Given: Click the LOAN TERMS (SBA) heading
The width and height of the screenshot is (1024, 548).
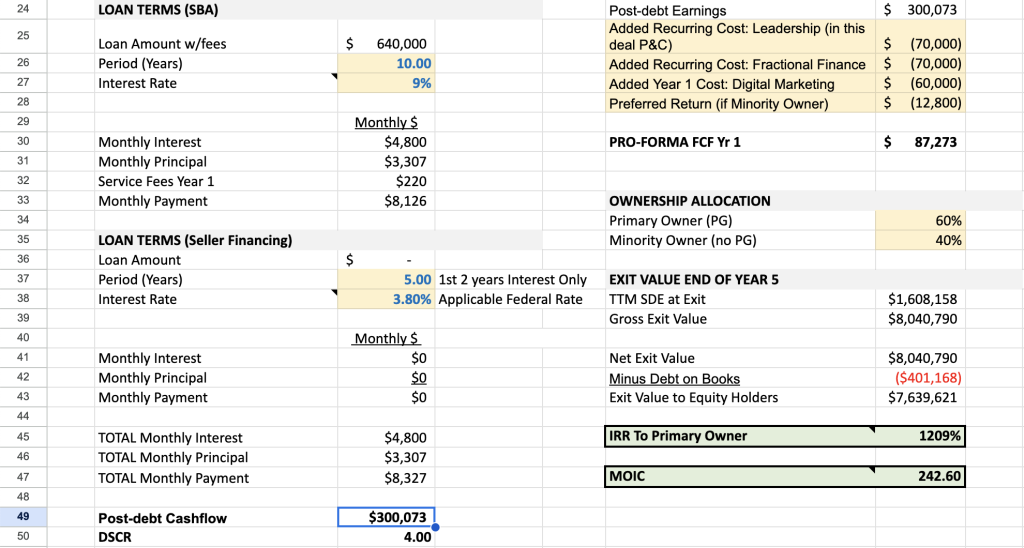Looking at the screenshot, I should (158, 10).
